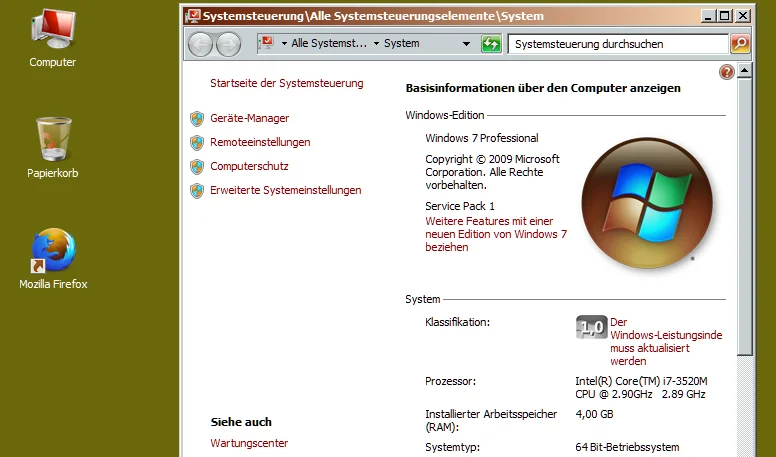This screenshot has height=457, width=776.
Task: Click the vertical scrollbar thumb
Action: coord(744,217)
